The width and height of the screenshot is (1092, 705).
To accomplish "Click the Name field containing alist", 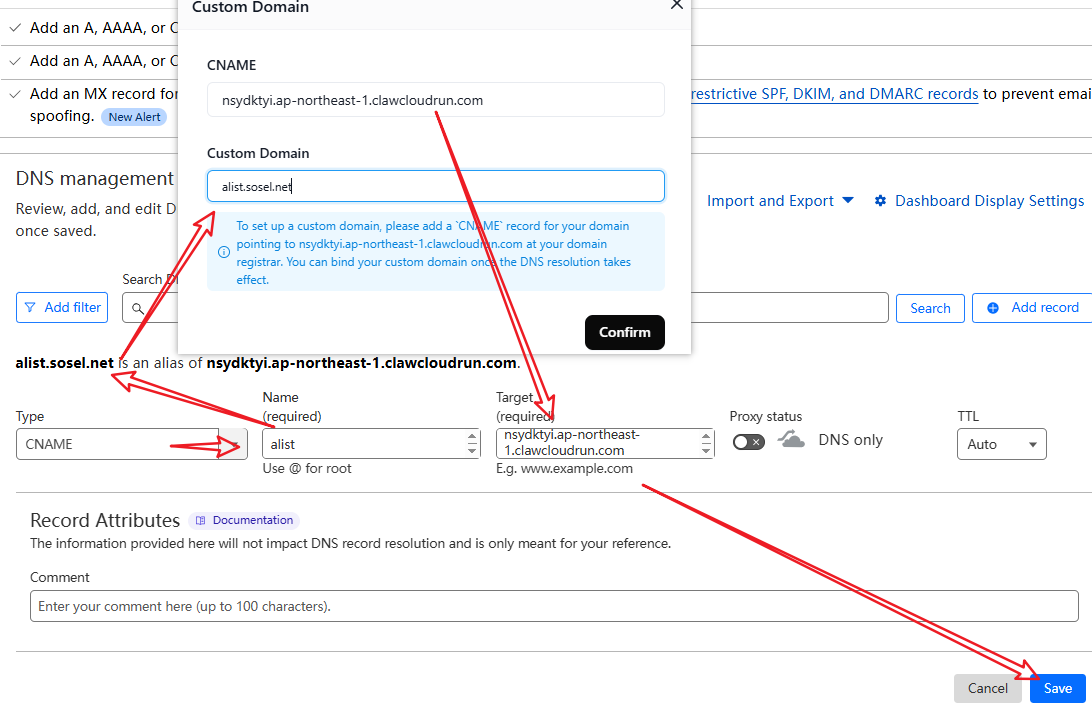I will point(370,444).
